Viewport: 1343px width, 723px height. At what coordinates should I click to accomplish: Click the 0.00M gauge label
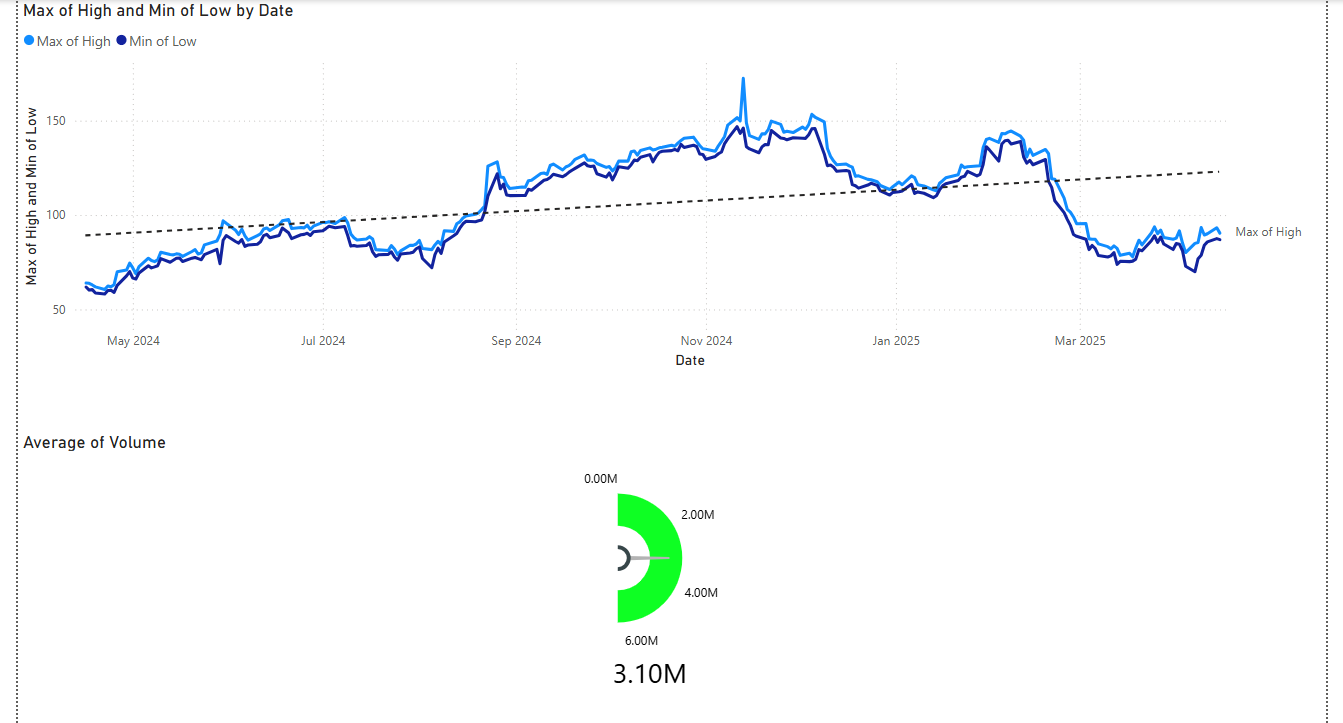pos(601,479)
